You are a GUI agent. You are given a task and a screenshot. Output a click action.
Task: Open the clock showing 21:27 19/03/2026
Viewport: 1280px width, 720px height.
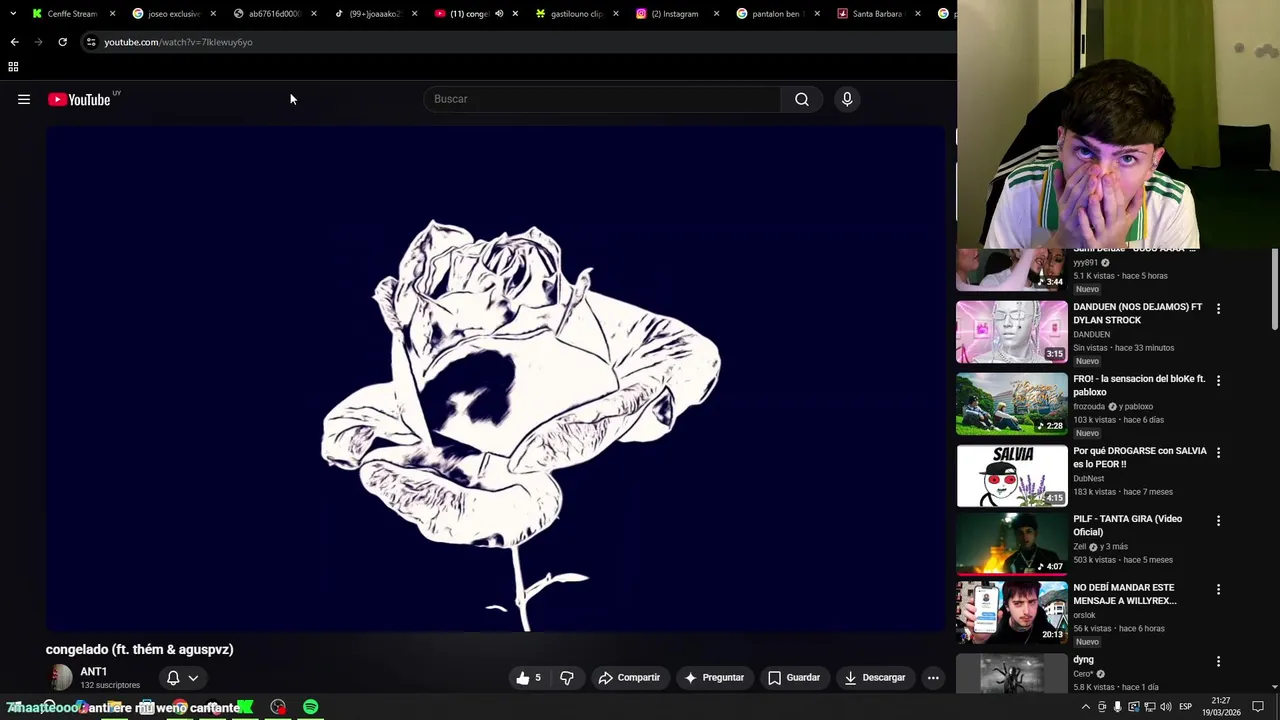[1222, 707]
